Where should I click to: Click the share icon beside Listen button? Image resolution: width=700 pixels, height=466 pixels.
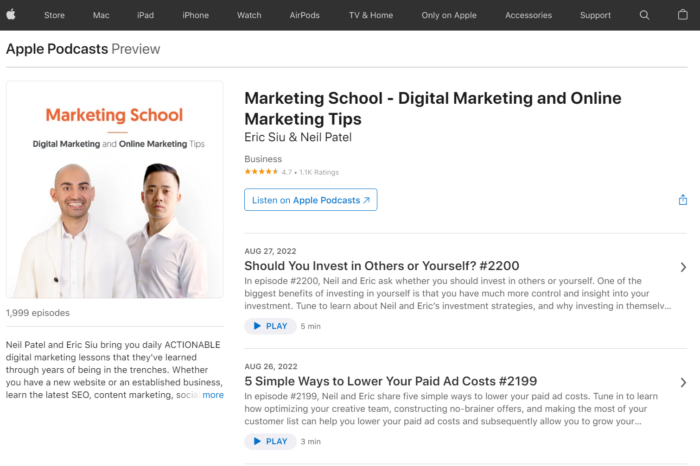pos(683,200)
